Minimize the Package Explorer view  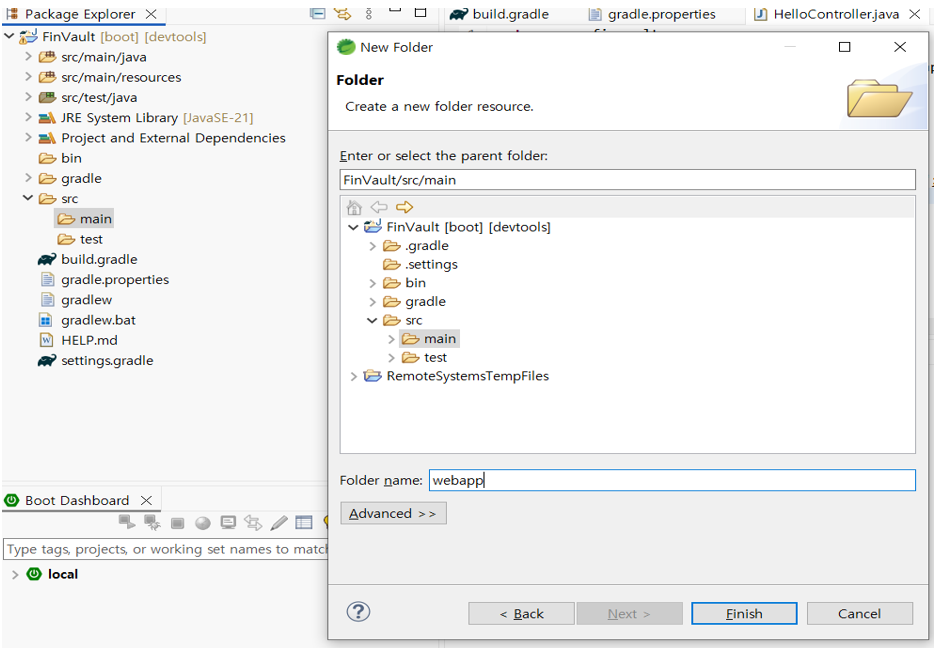click(395, 11)
